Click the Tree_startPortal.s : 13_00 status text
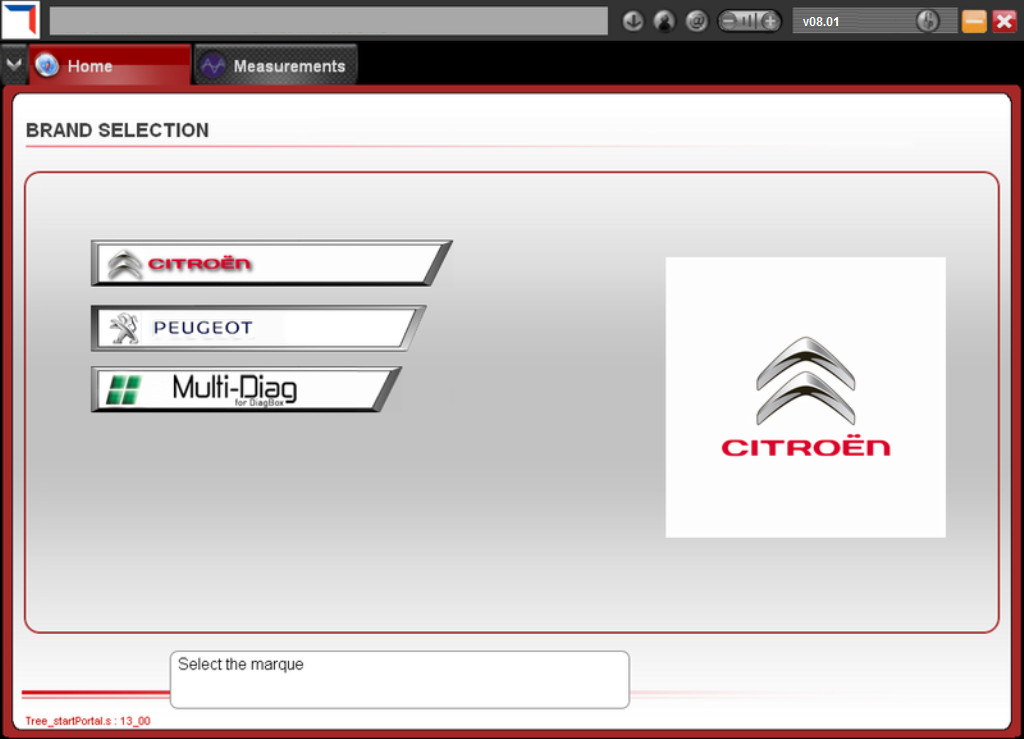 88,721
